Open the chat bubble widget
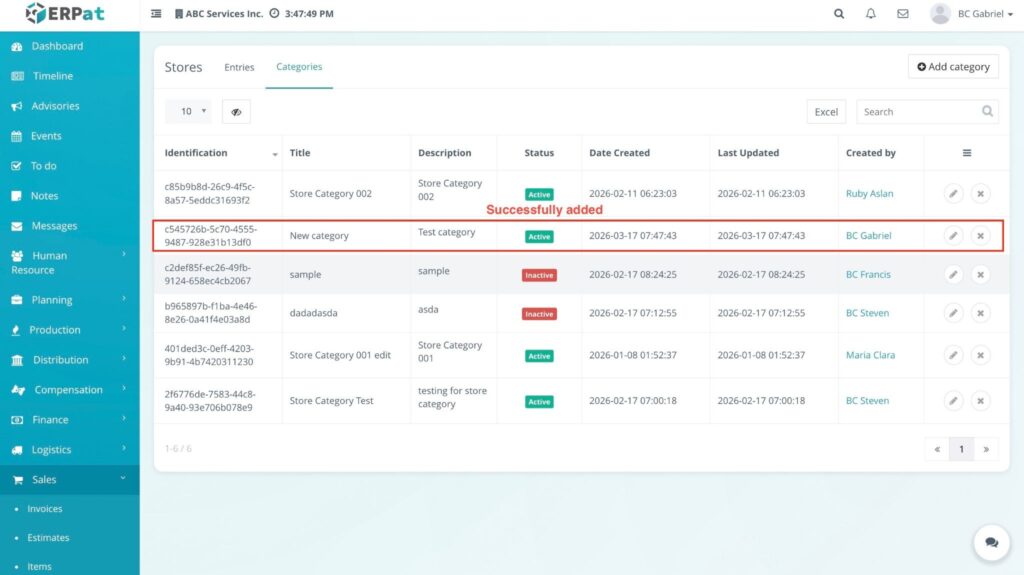Image resolution: width=1024 pixels, height=575 pixels. (991, 542)
